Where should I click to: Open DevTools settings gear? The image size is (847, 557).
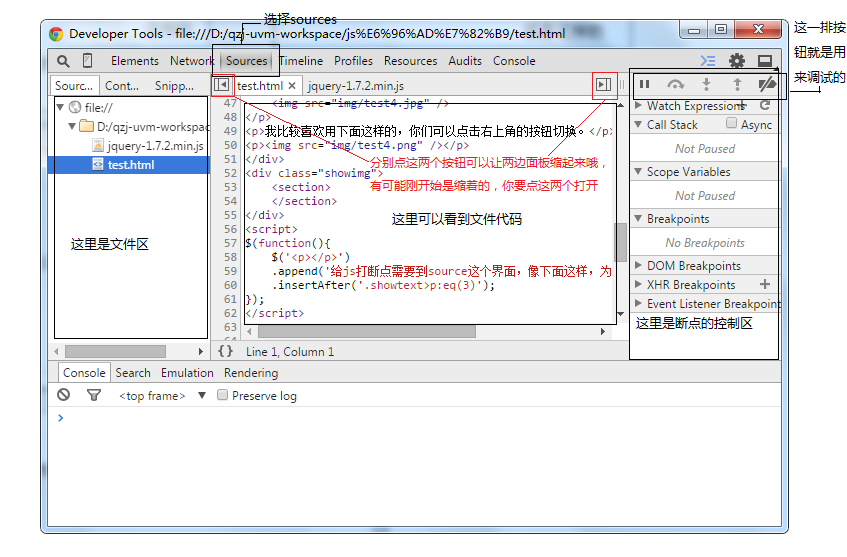coord(737,61)
